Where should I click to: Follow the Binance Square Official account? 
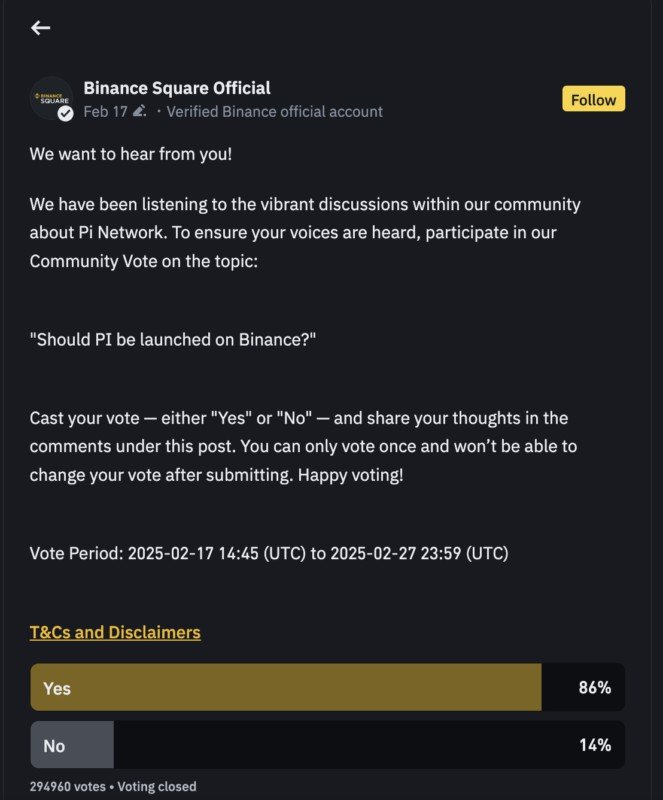pos(593,100)
